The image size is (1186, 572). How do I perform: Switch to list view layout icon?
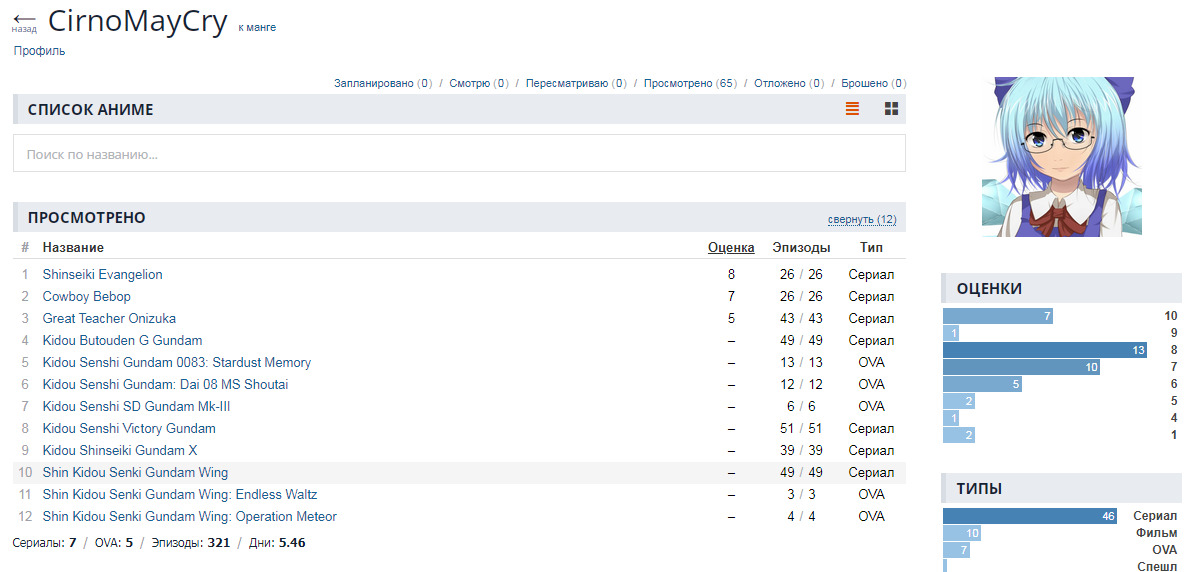pos(852,109)
